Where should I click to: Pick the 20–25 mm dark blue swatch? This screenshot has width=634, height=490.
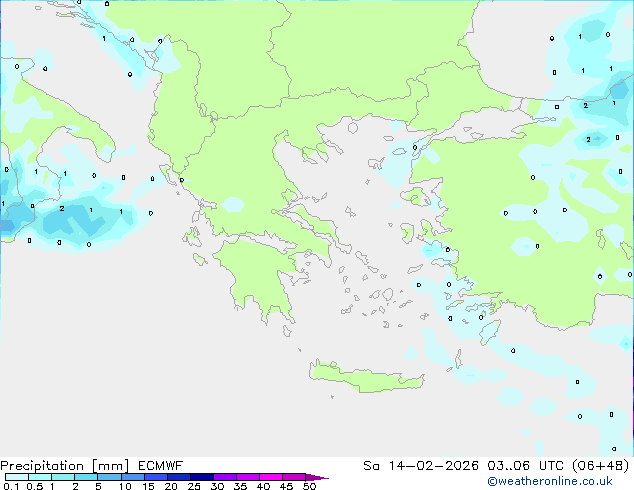[x=178, y=477]
